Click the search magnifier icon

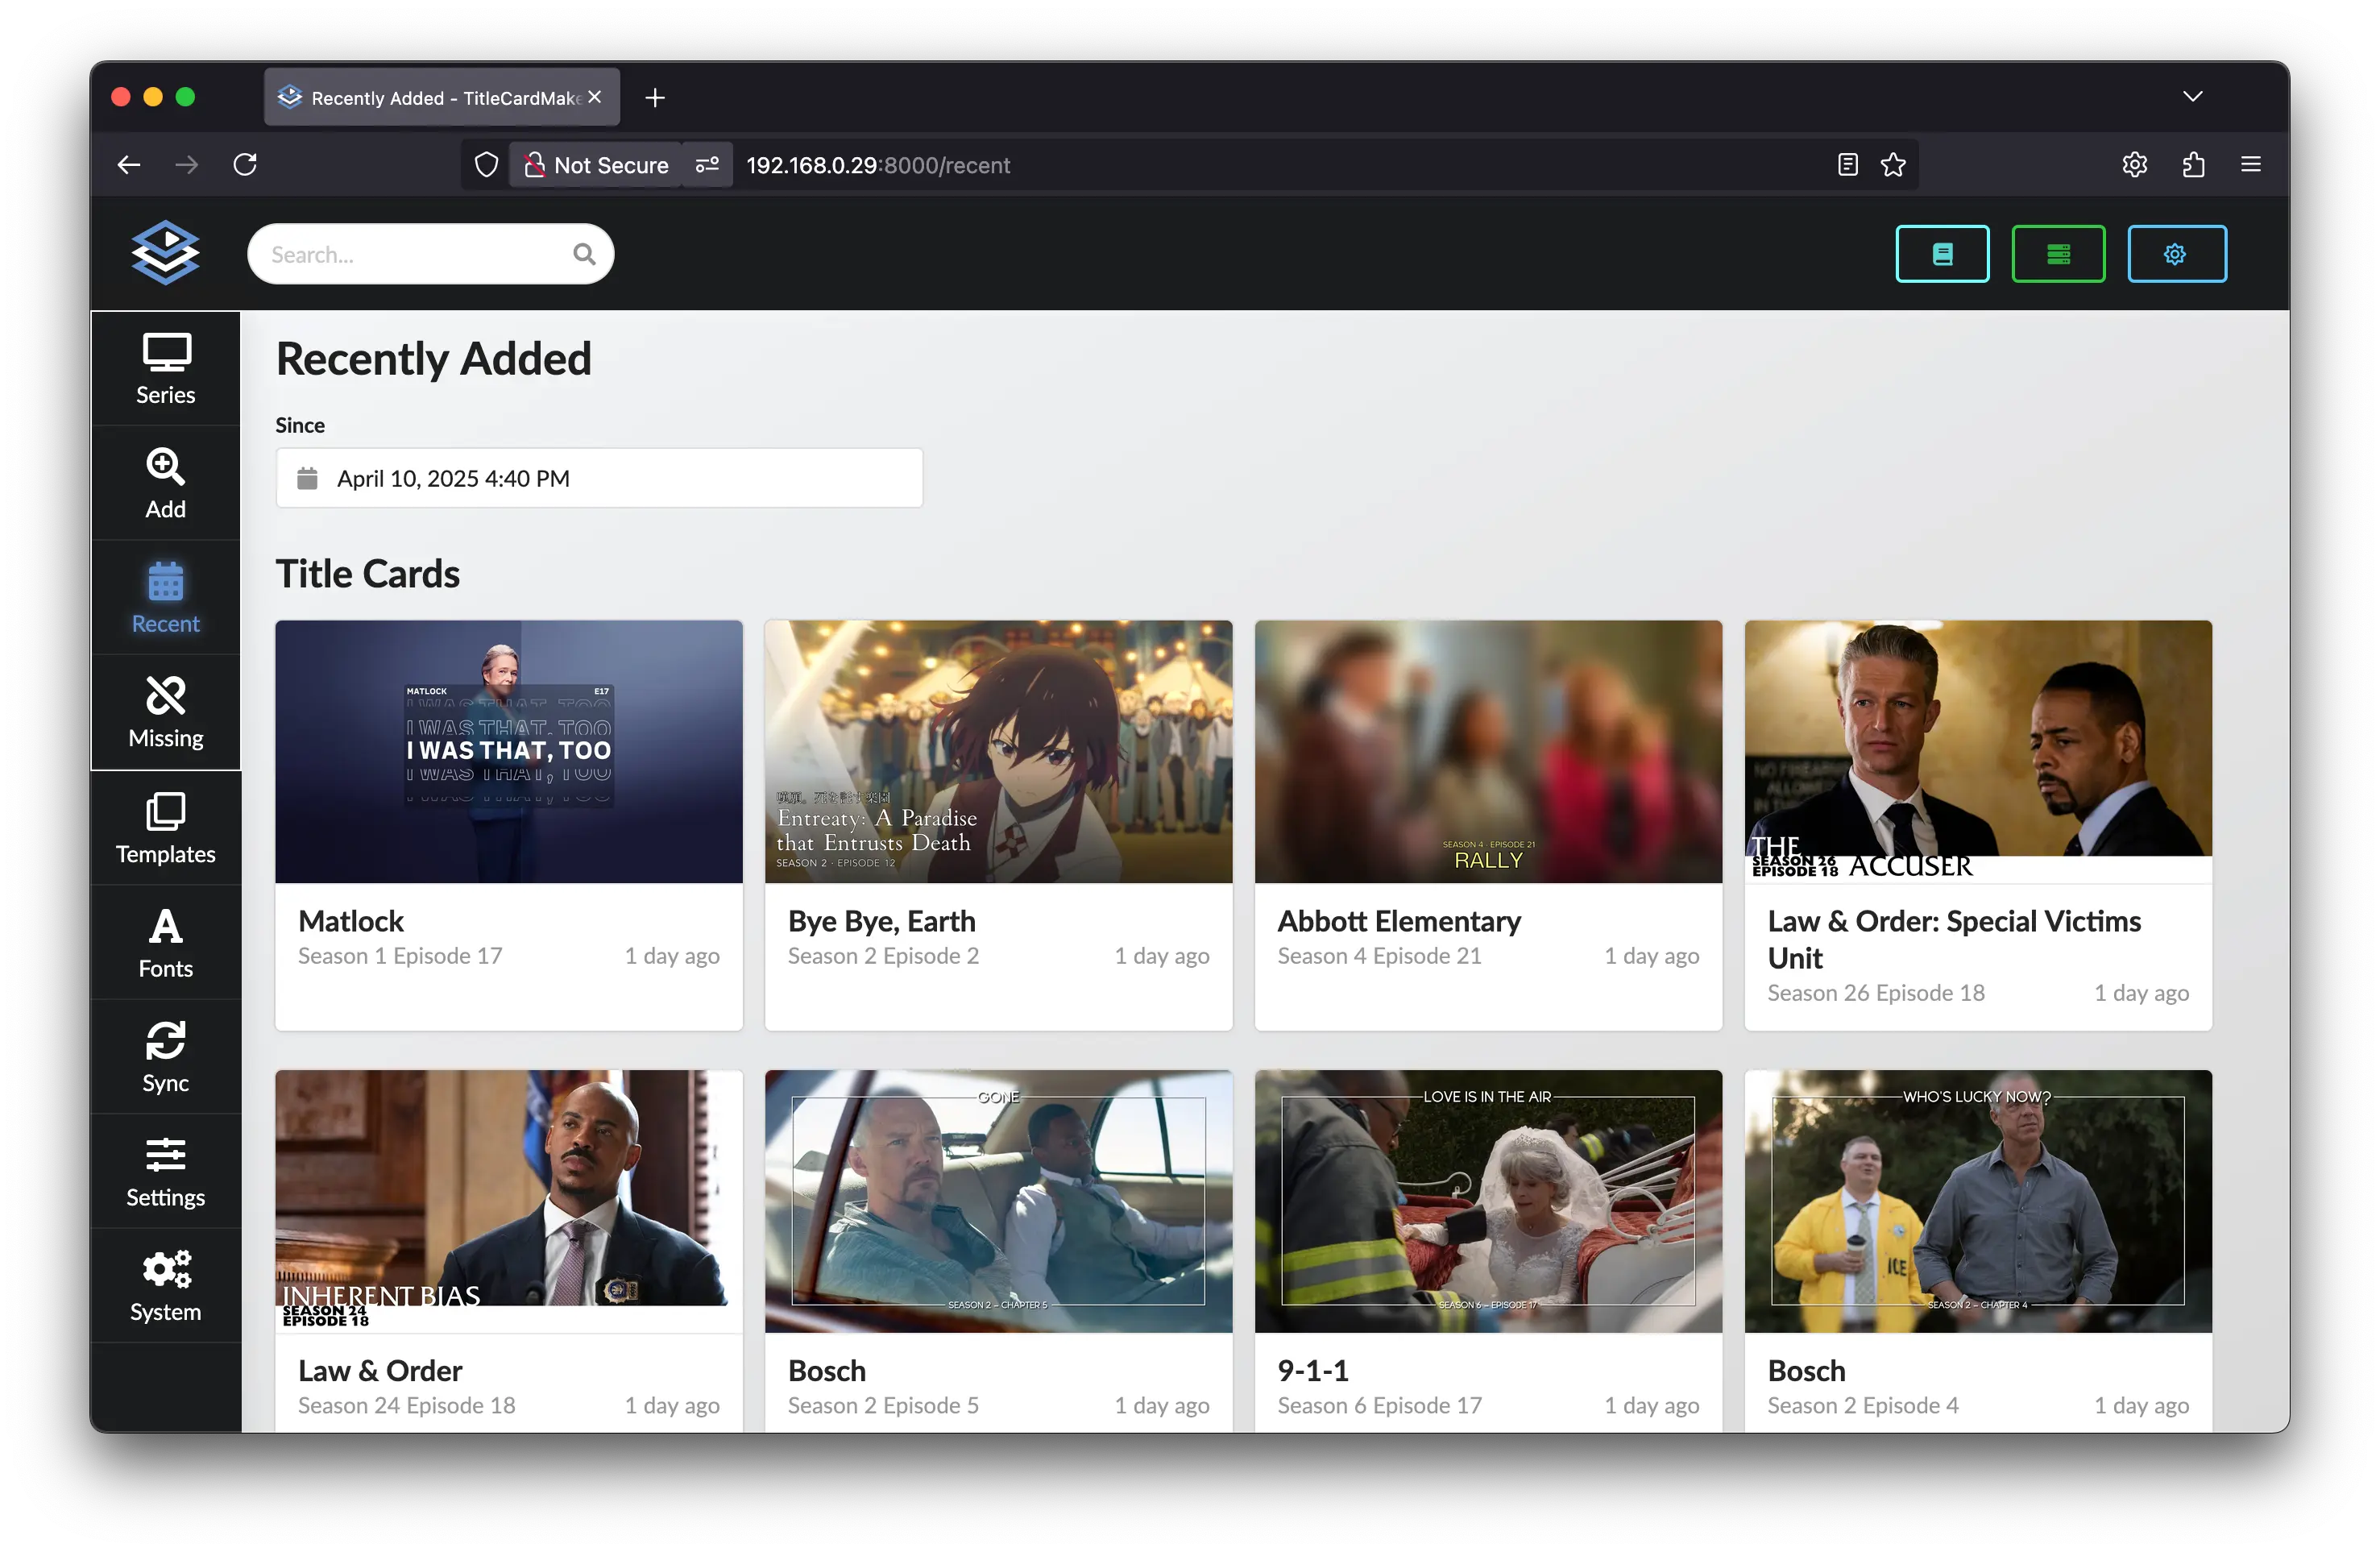pos(584,255)
